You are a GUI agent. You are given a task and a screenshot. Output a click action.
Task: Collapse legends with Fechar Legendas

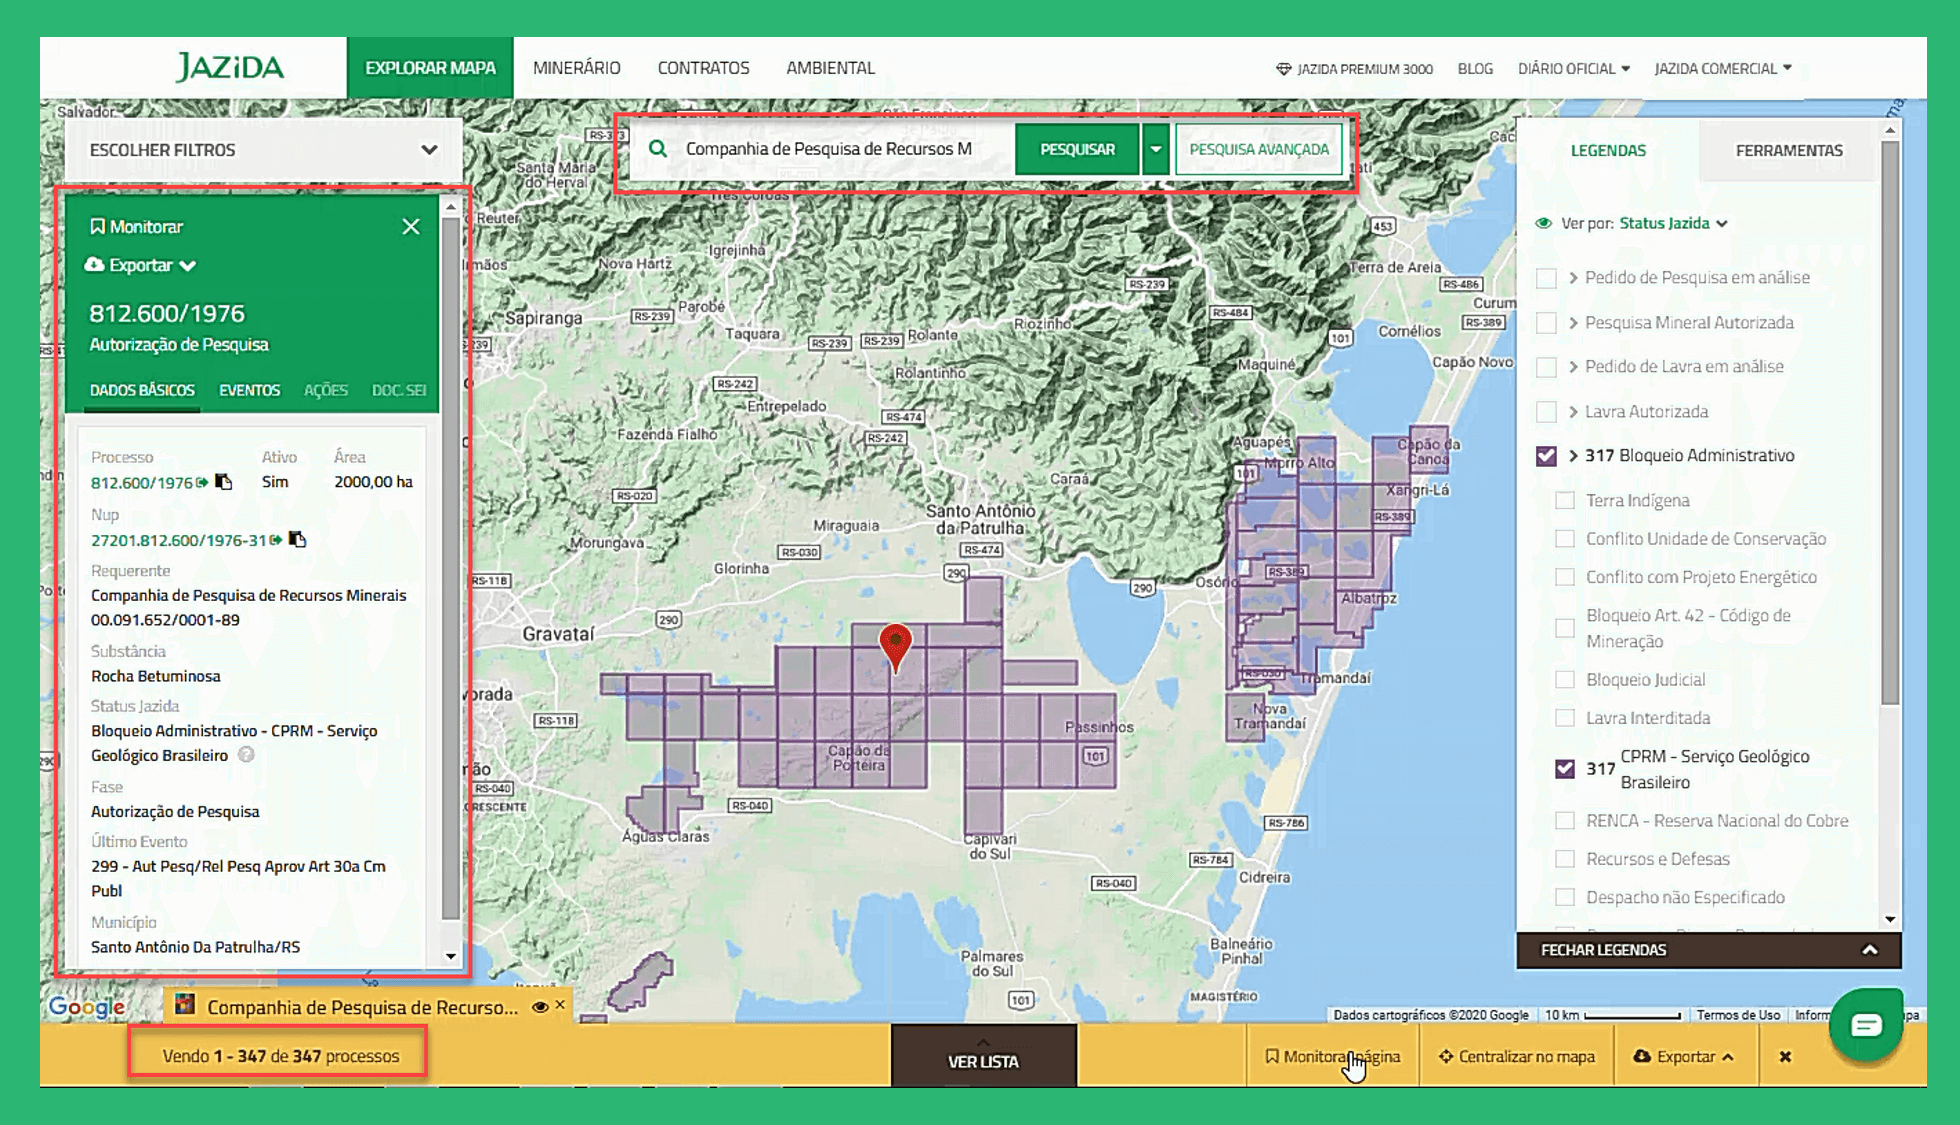(x=1708, y=950)
